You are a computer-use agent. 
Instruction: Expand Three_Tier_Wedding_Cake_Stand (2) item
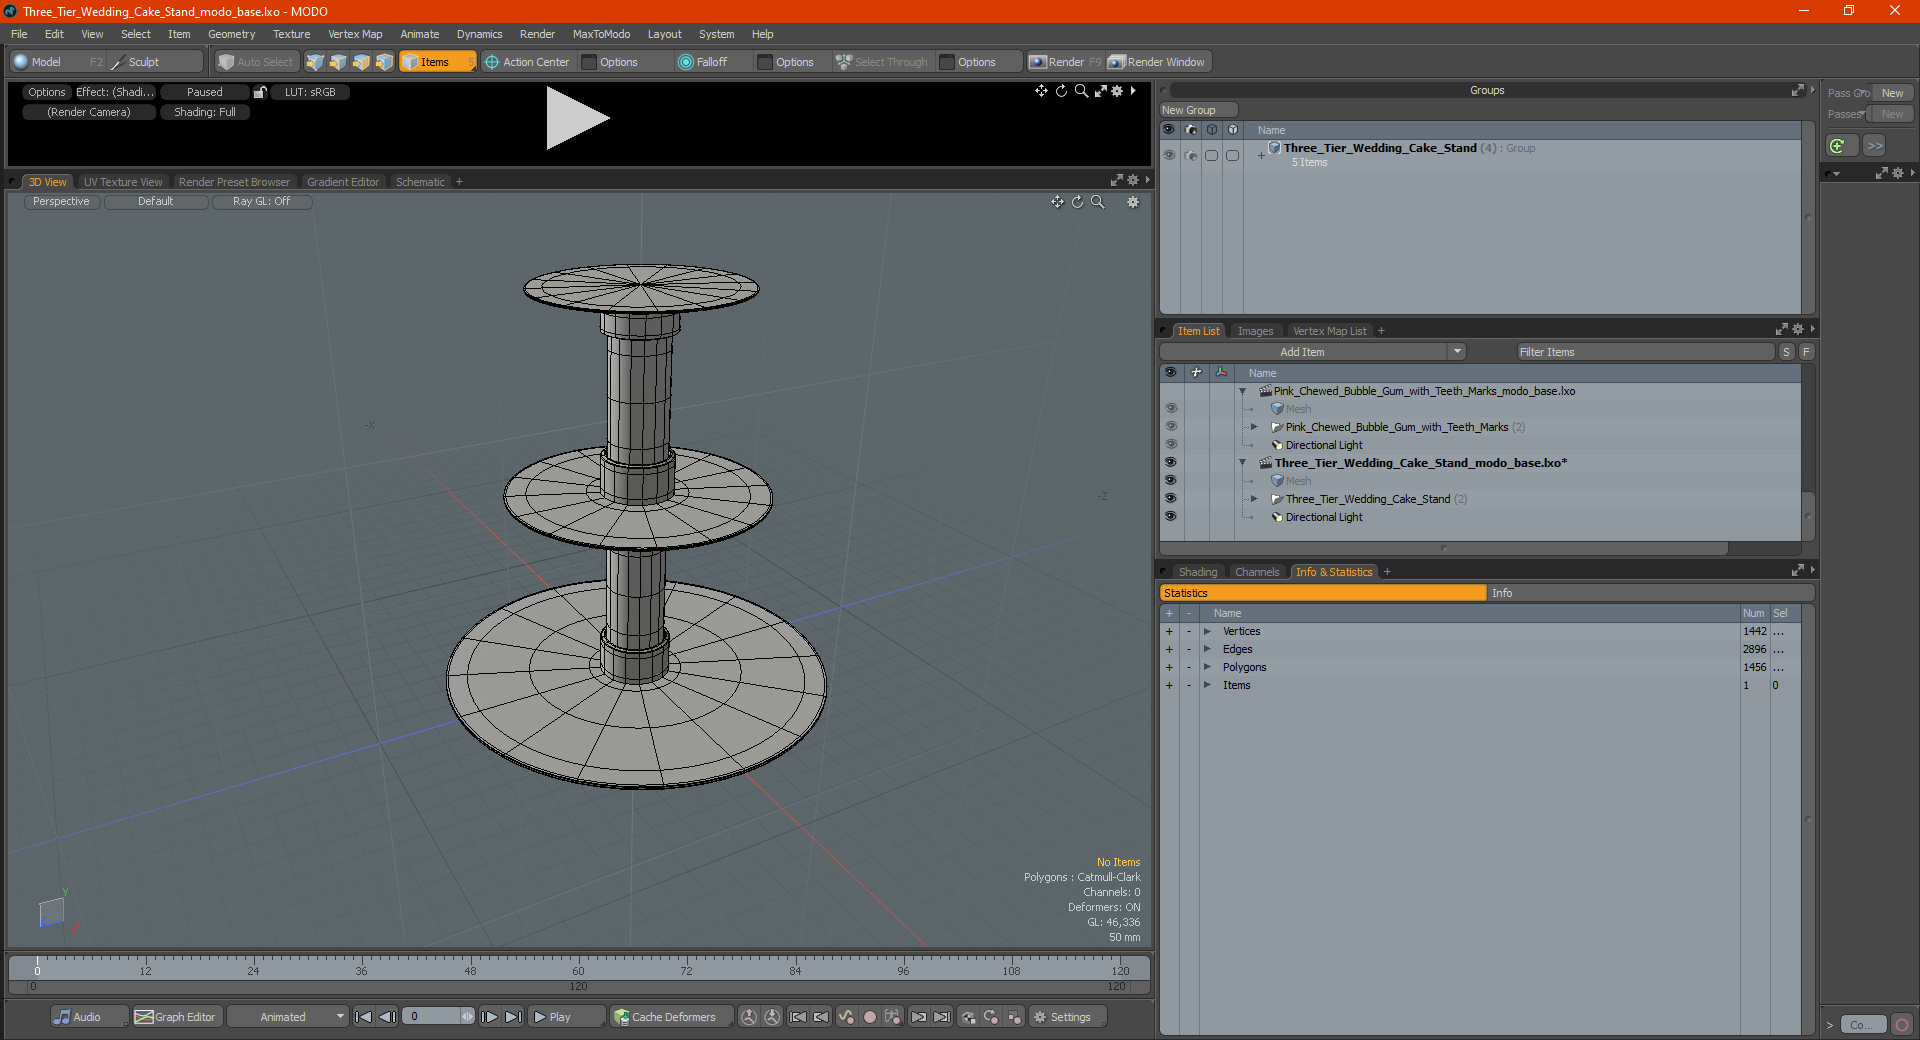(1254, 499)
